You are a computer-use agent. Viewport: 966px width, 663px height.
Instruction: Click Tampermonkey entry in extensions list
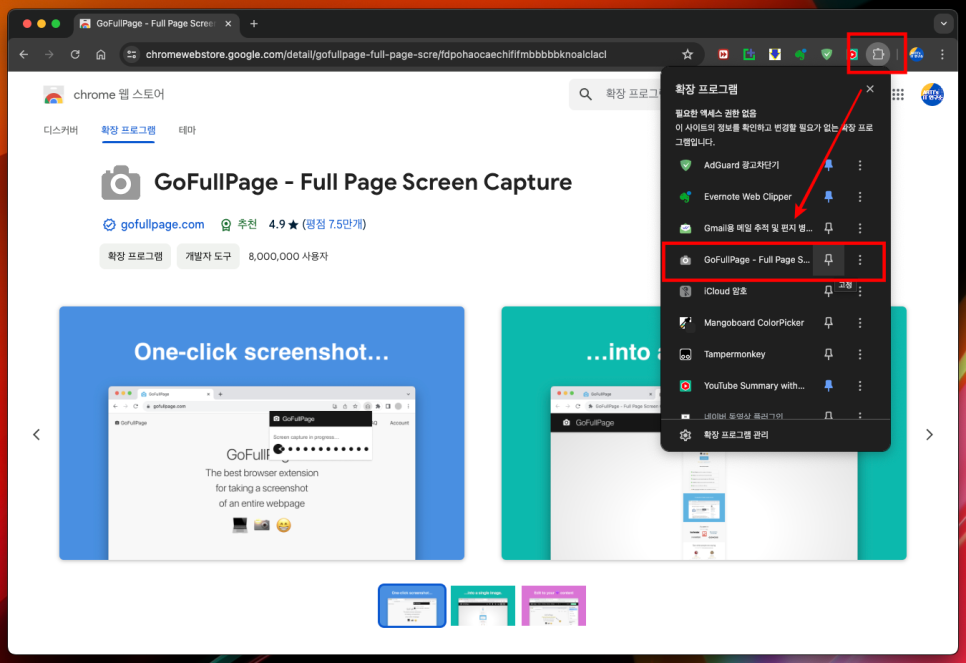[734, 354]
